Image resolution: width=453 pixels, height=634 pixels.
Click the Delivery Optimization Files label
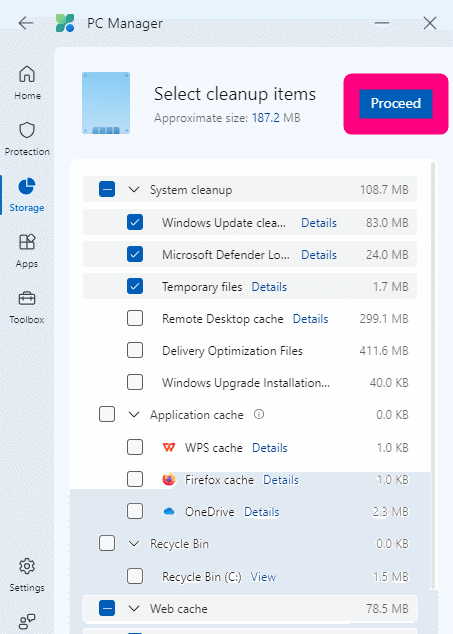coord(232,351)
